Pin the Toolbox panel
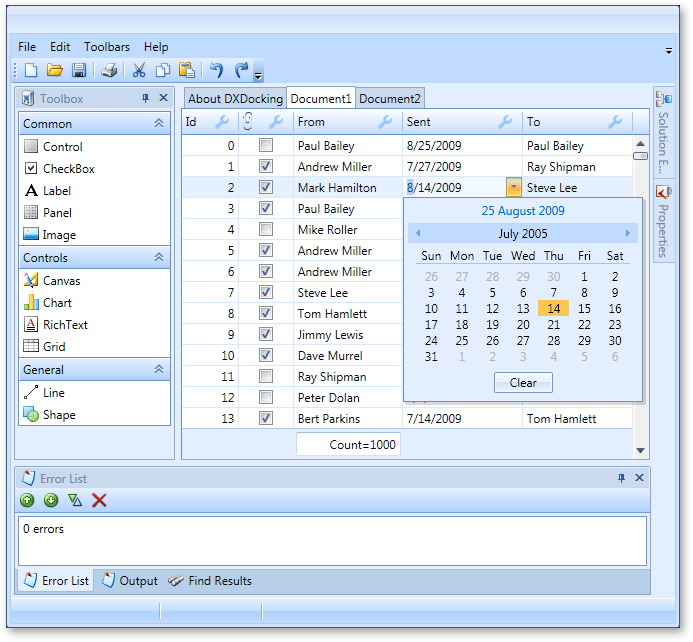The image size is (693, 642). 146,98
